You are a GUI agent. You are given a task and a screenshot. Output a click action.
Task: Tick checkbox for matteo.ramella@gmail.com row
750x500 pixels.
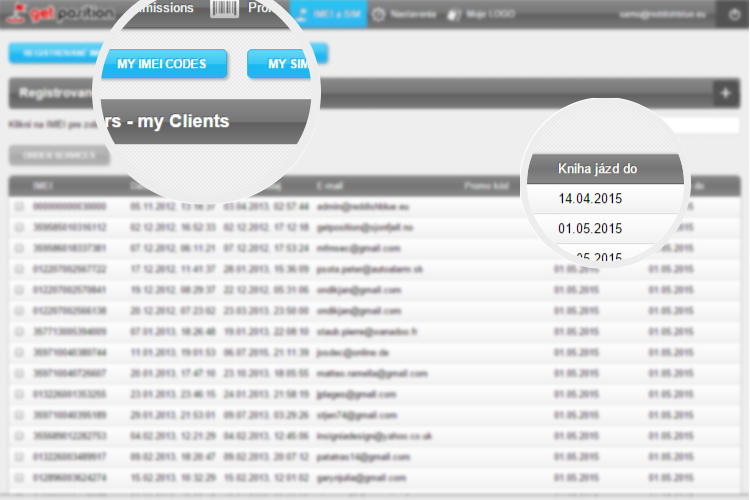pos(19,373)
